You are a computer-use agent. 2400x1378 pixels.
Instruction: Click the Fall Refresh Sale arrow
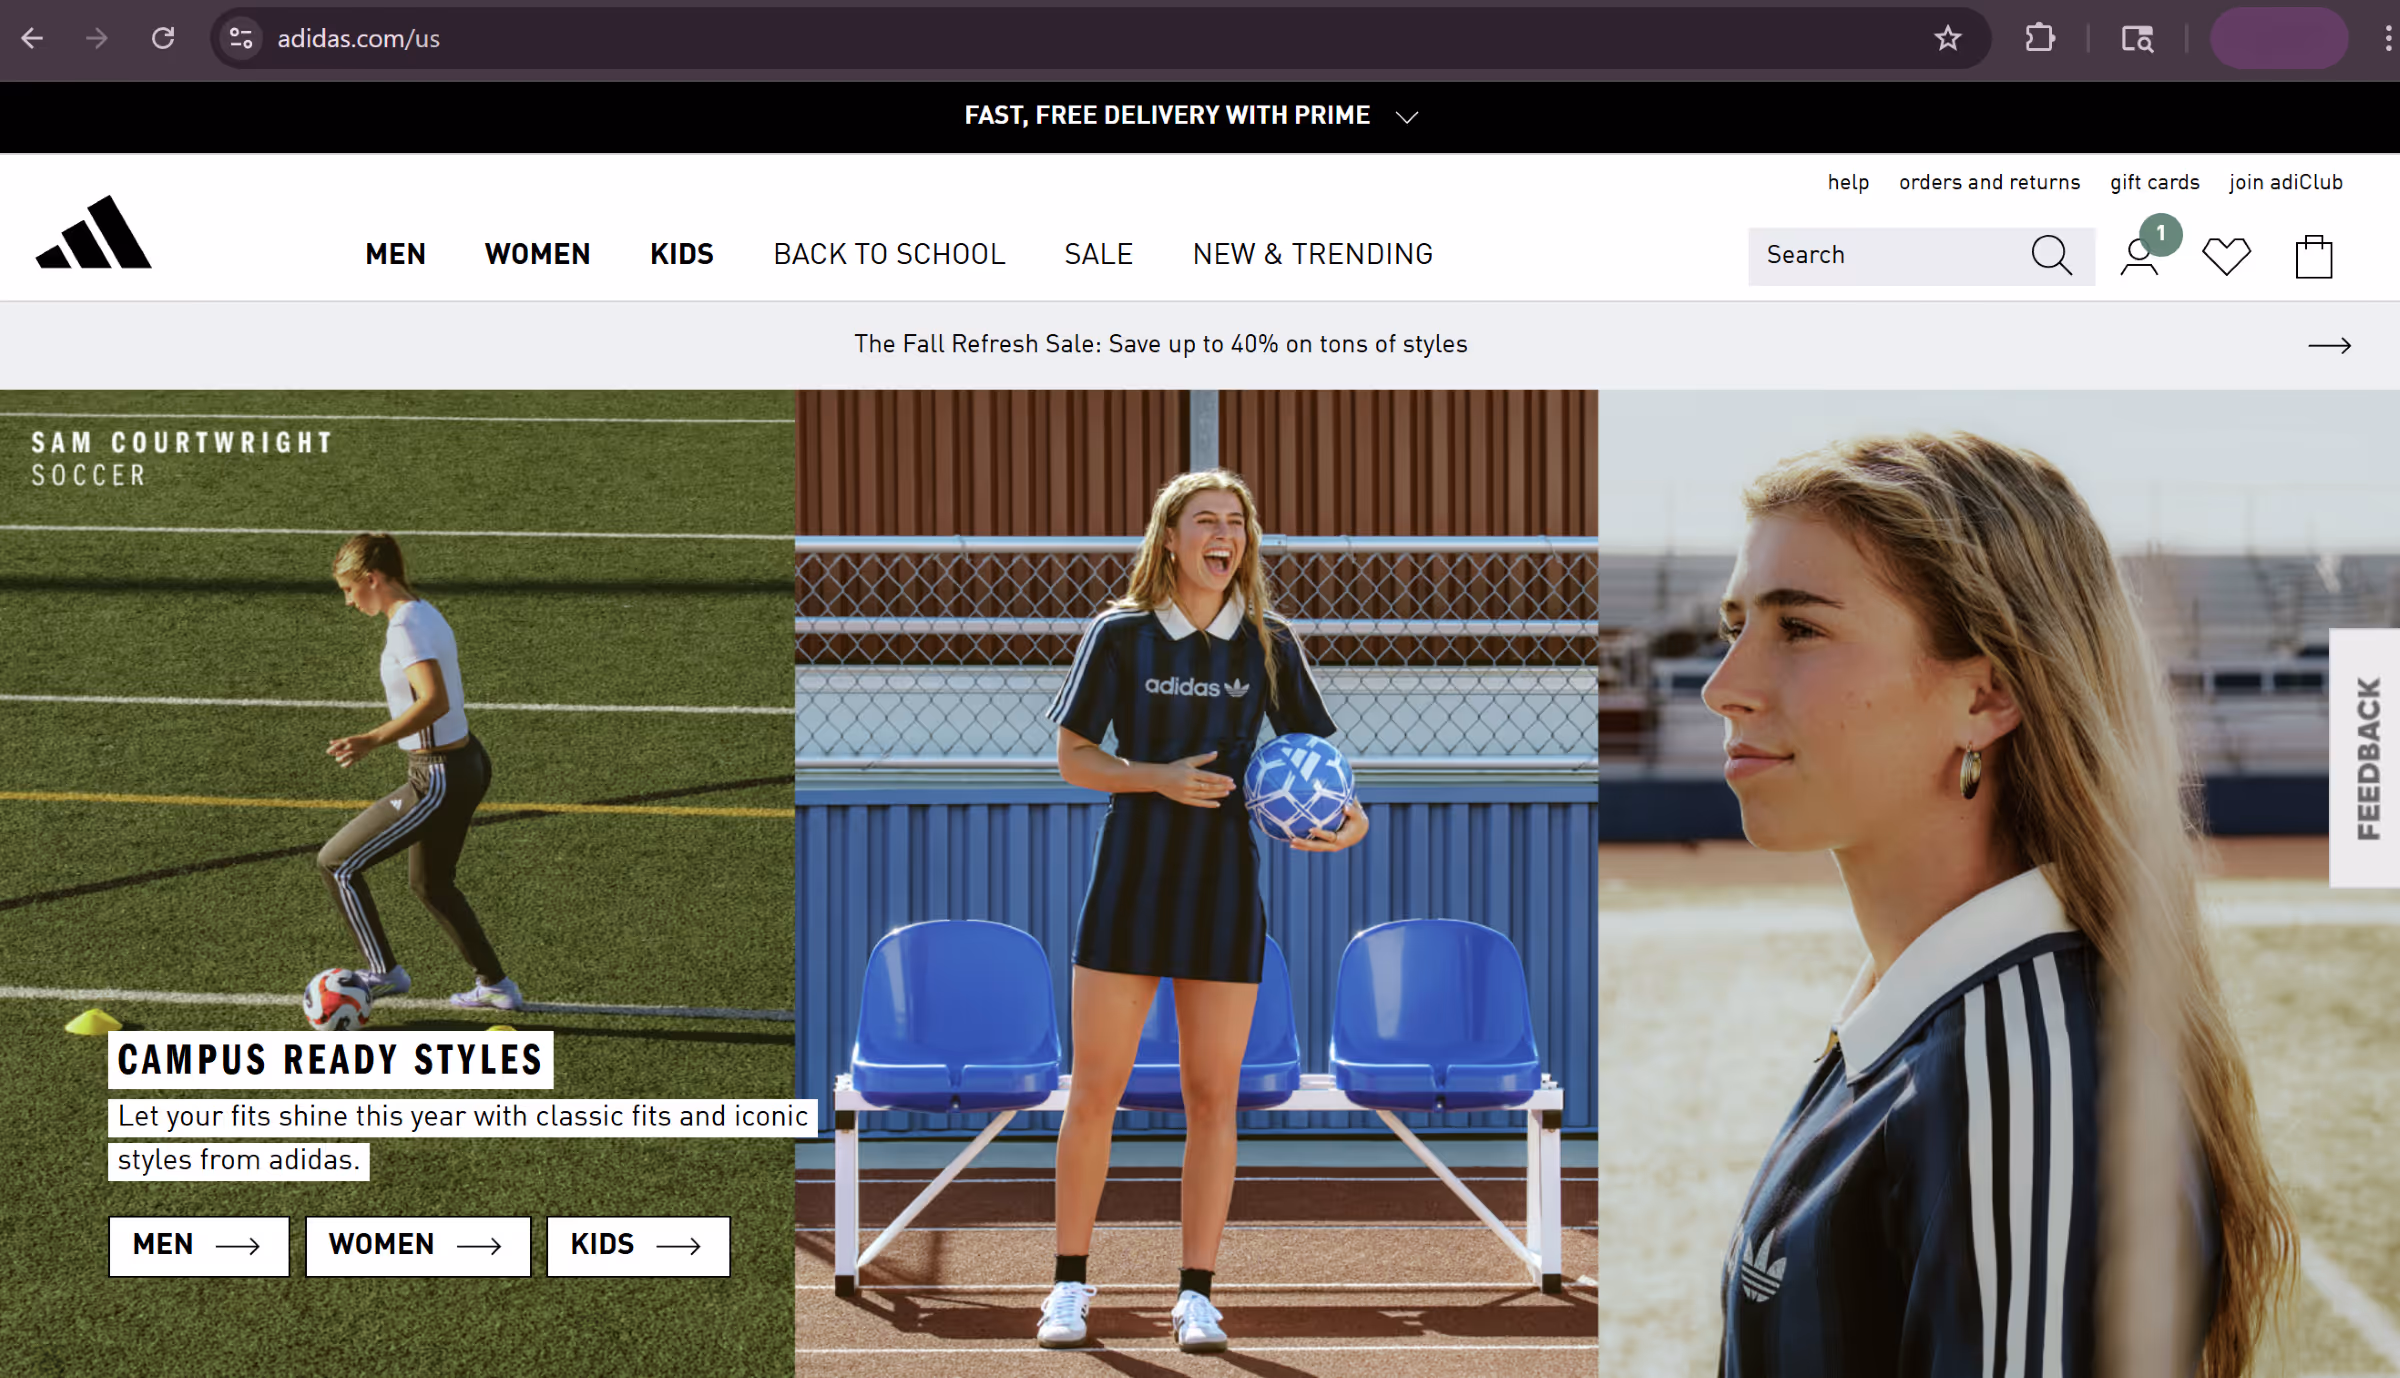coord(2329,345)
